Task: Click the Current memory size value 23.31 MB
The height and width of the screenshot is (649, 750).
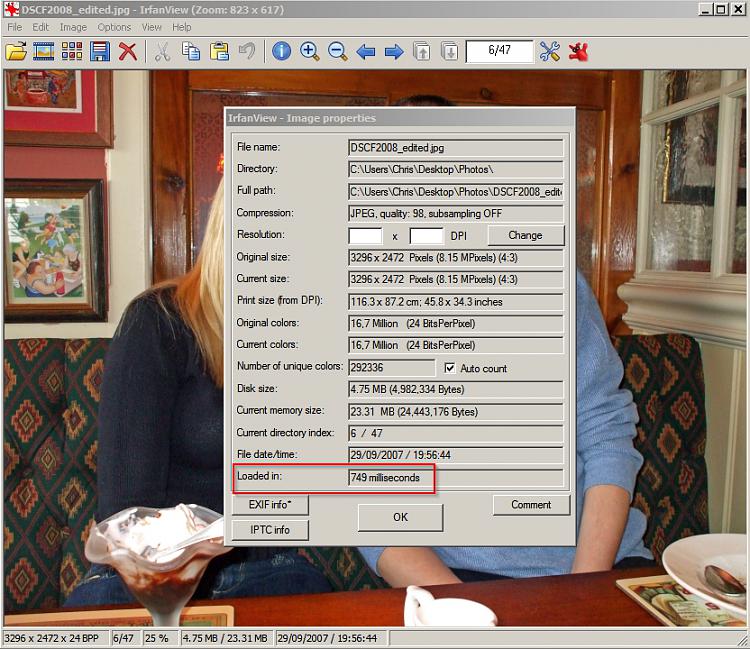Action: (456, 412)
